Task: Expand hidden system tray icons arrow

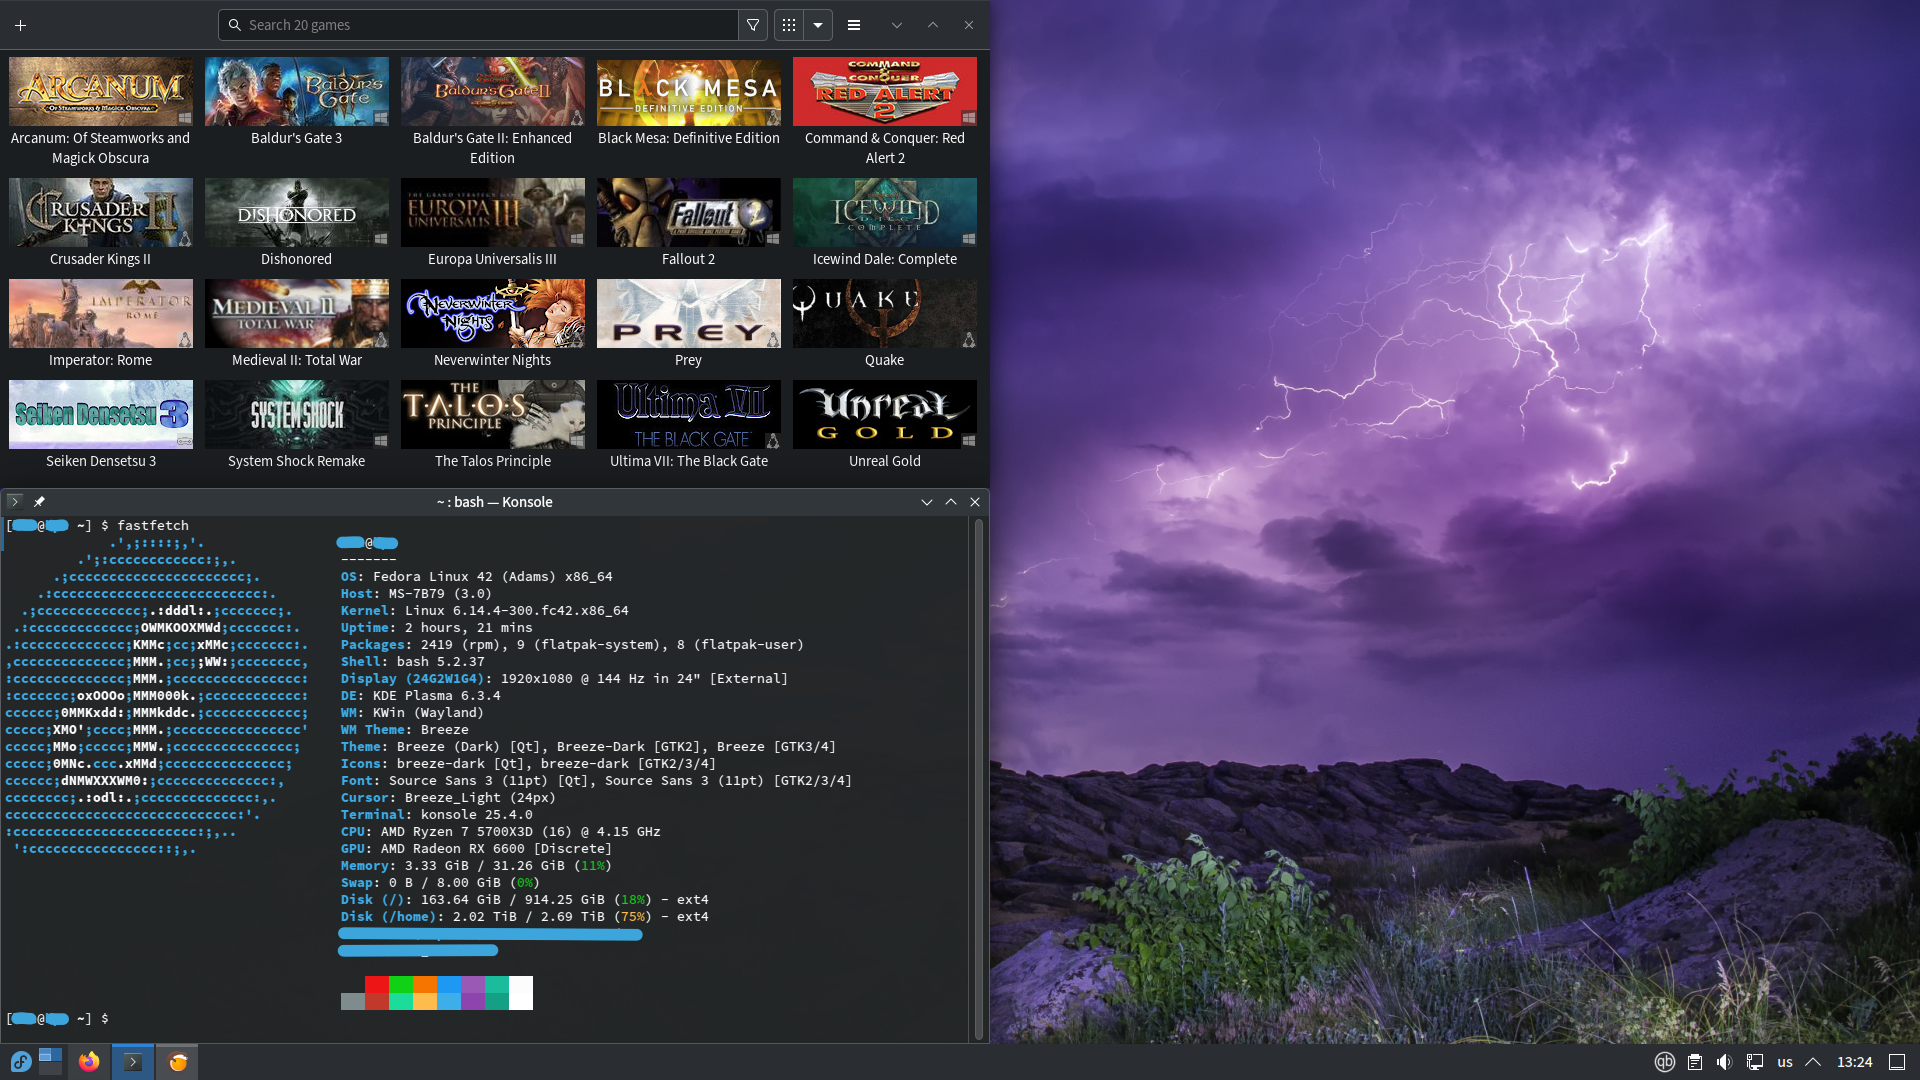Action: [x=1813, y=1062]
